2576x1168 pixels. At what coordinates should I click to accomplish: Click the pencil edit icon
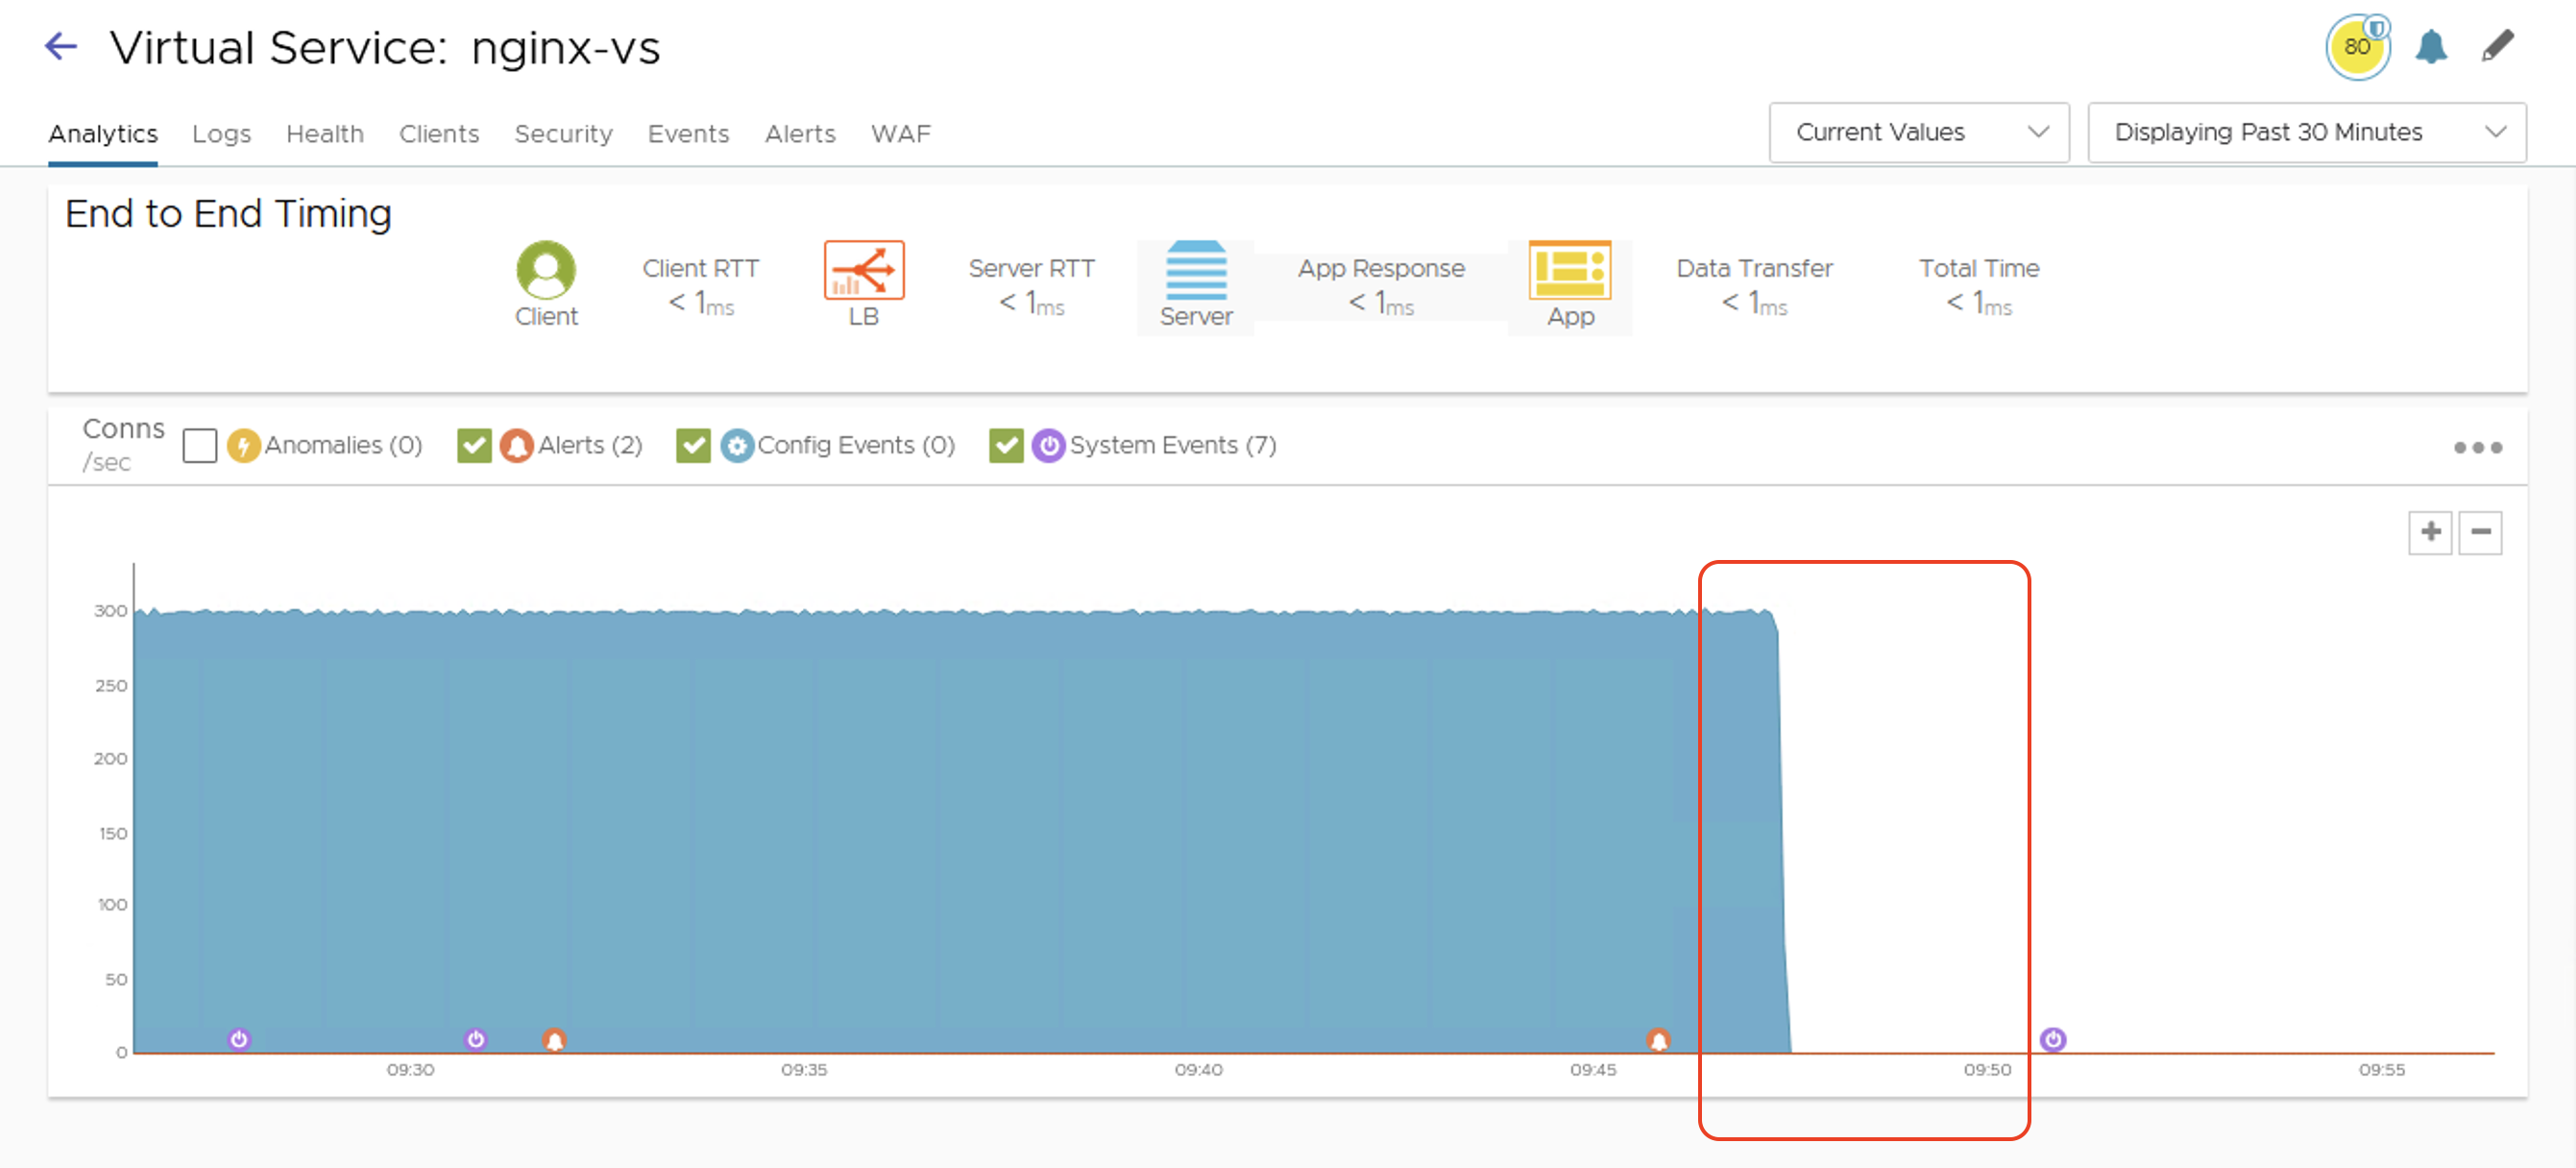pos(2497,46)
